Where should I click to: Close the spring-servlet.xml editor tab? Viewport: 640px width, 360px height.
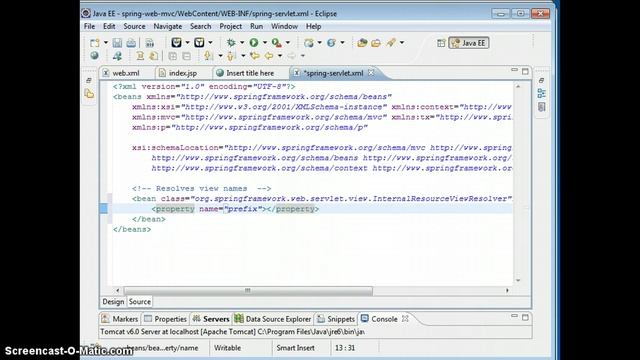pos(371,73)
